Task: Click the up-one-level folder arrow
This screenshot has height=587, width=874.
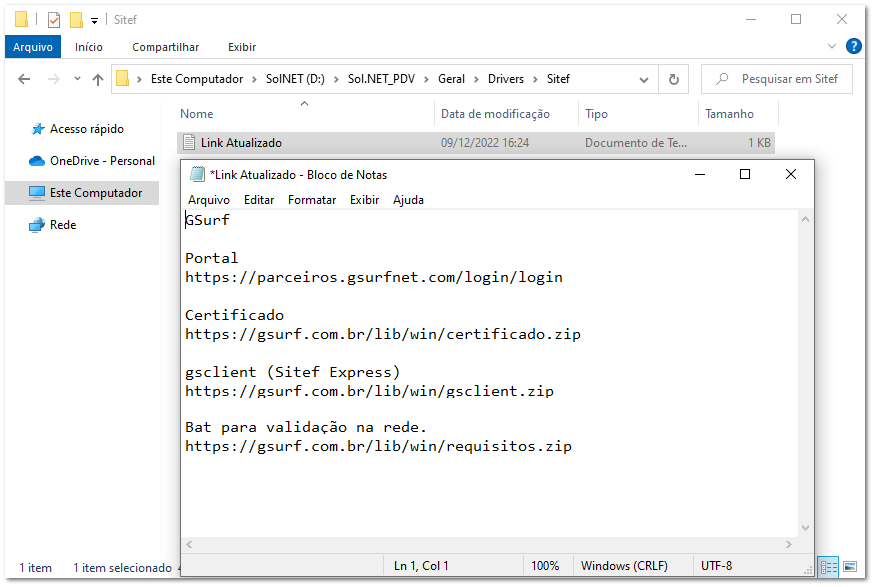Action: click(96, 79)
